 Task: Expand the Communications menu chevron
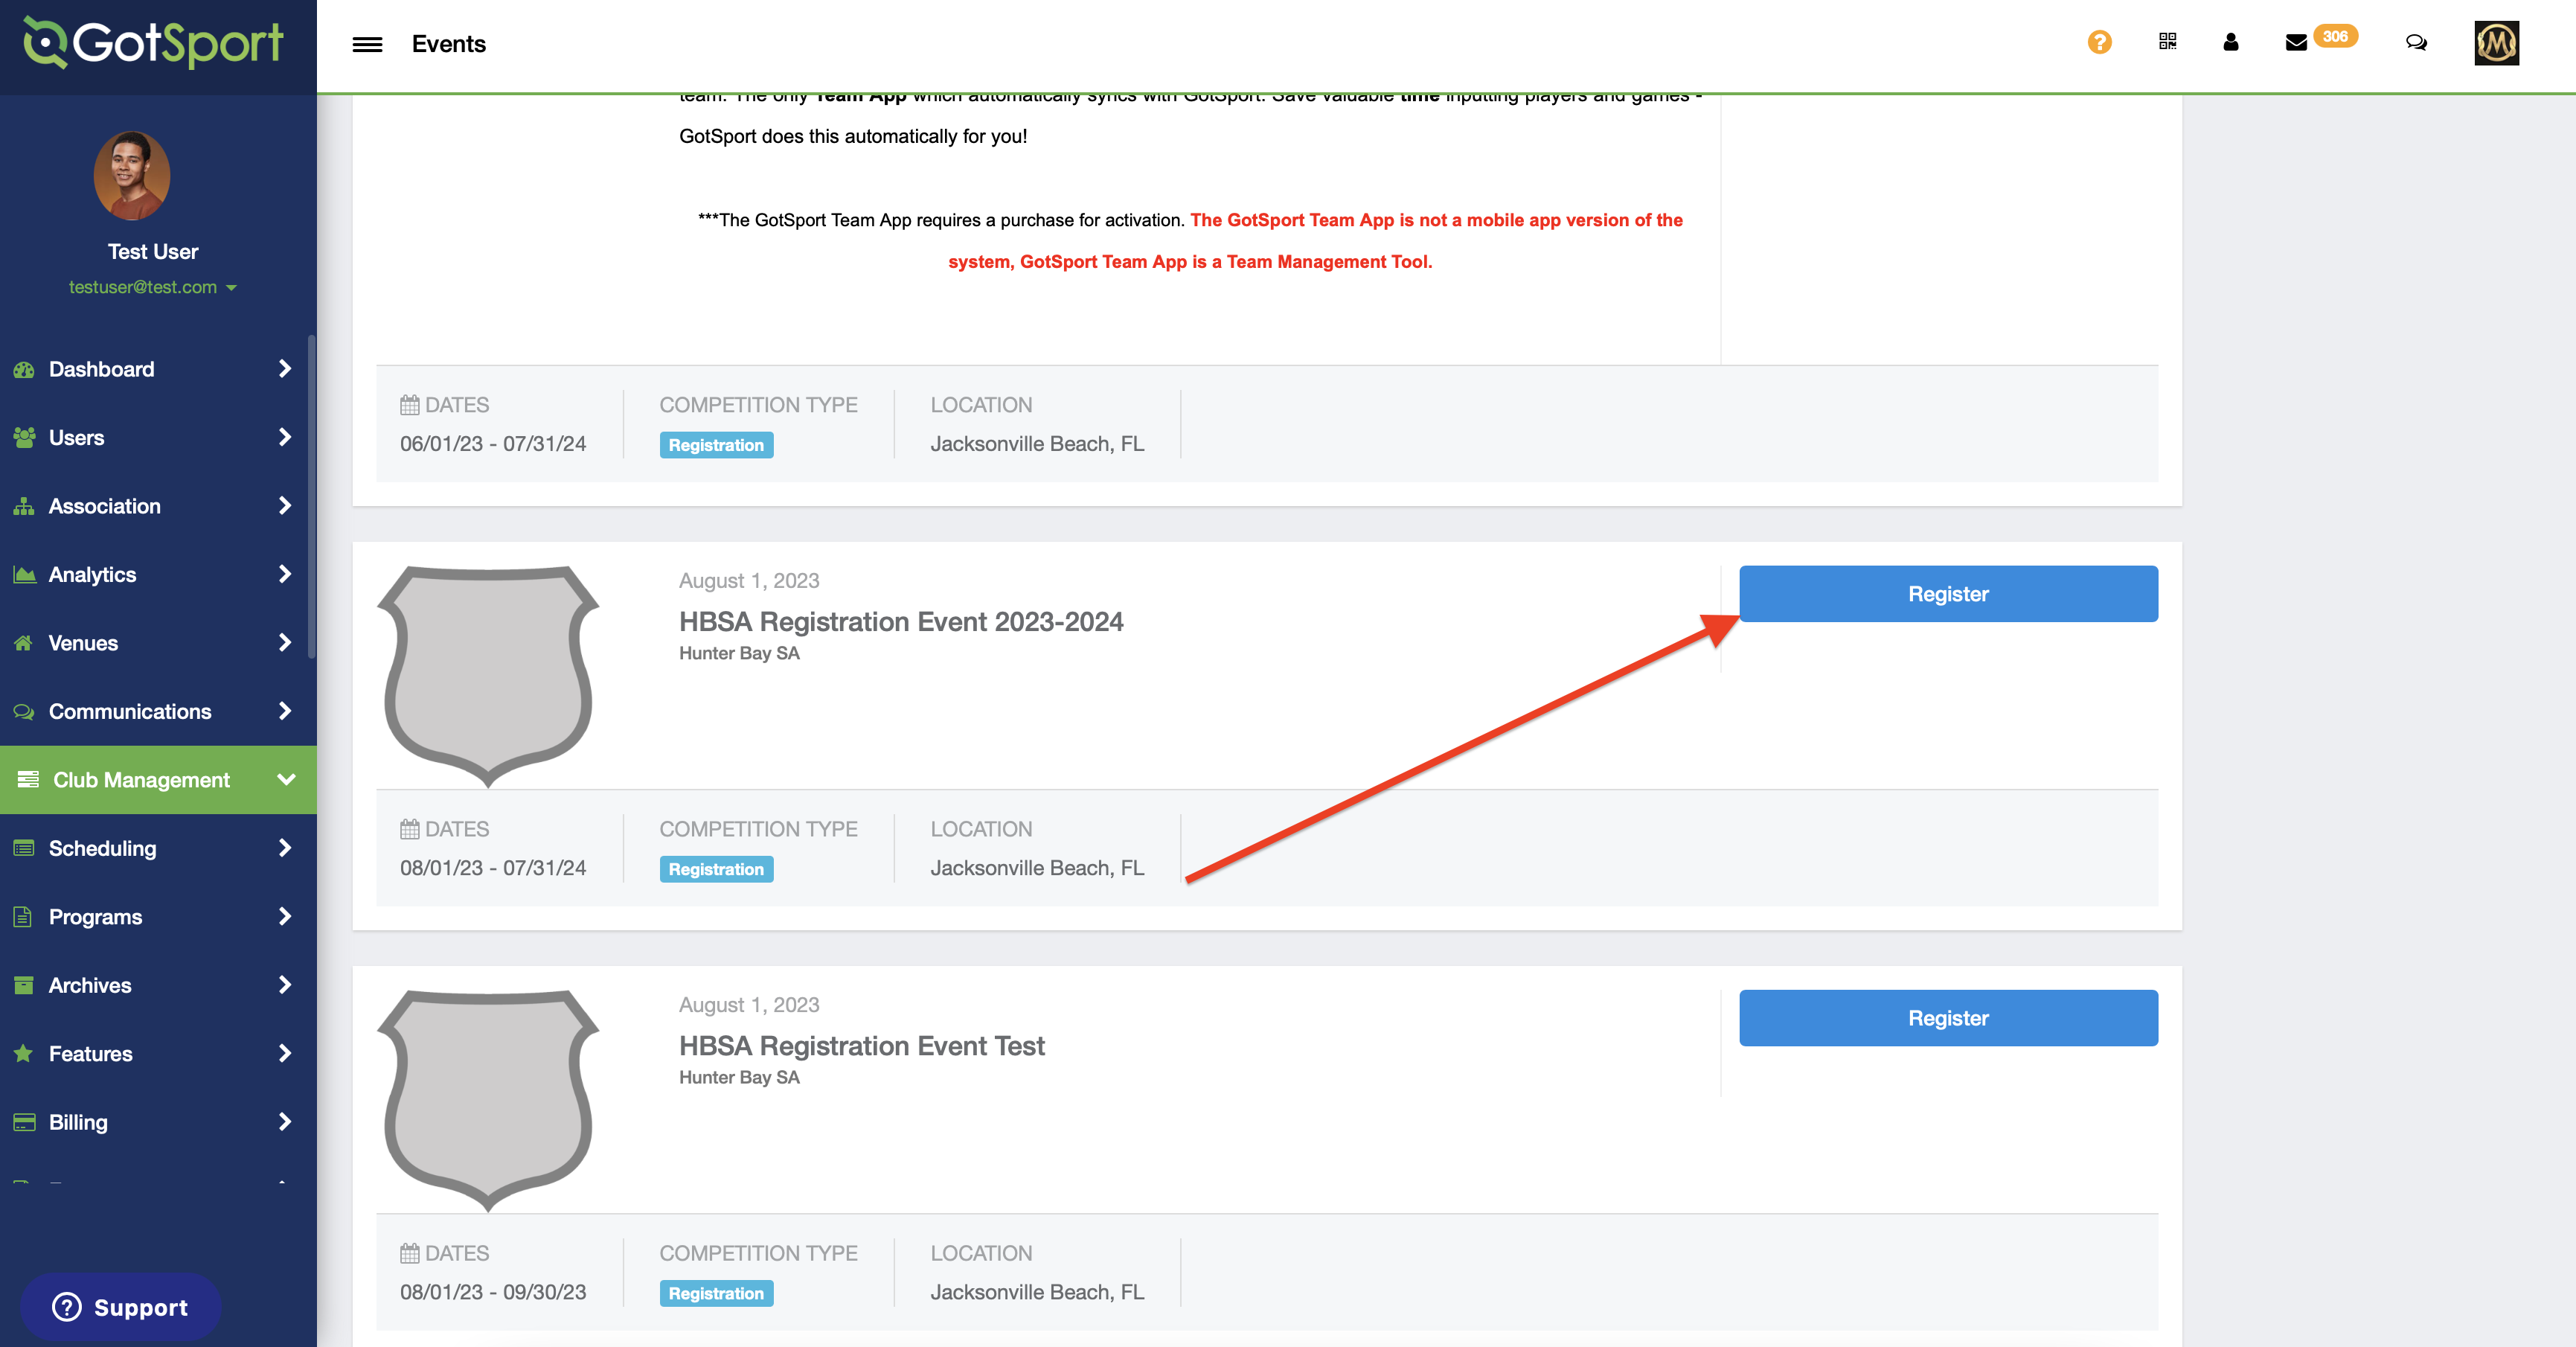point(285,711)
